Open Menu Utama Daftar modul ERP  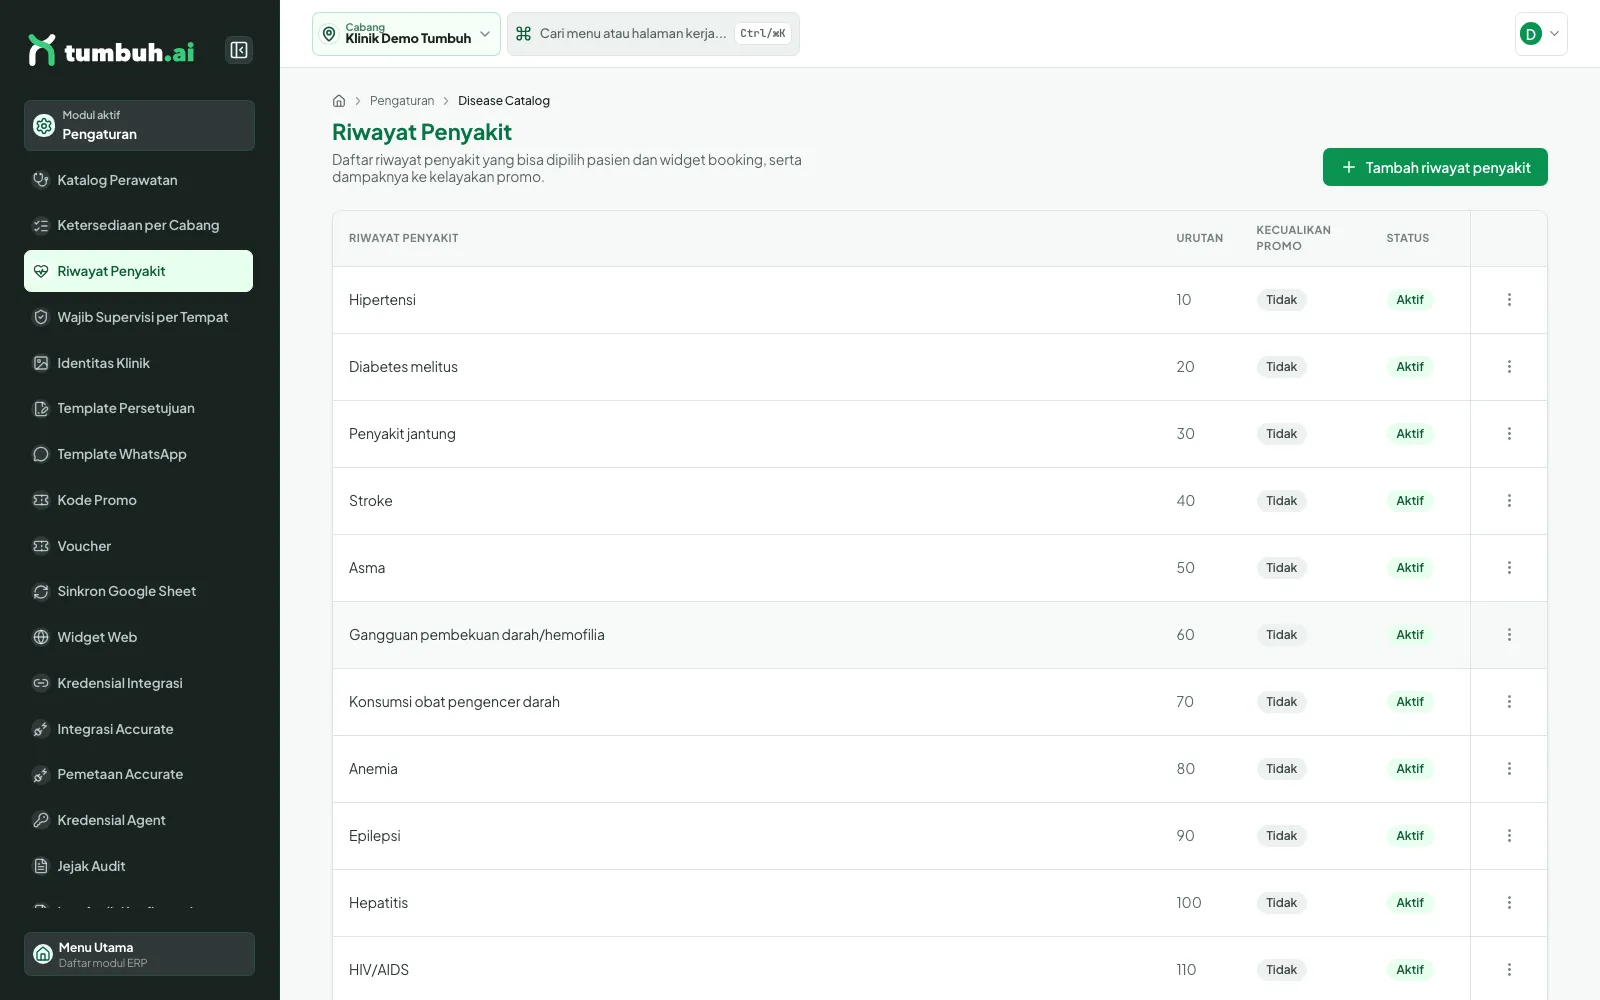click(x=139, y=954)
